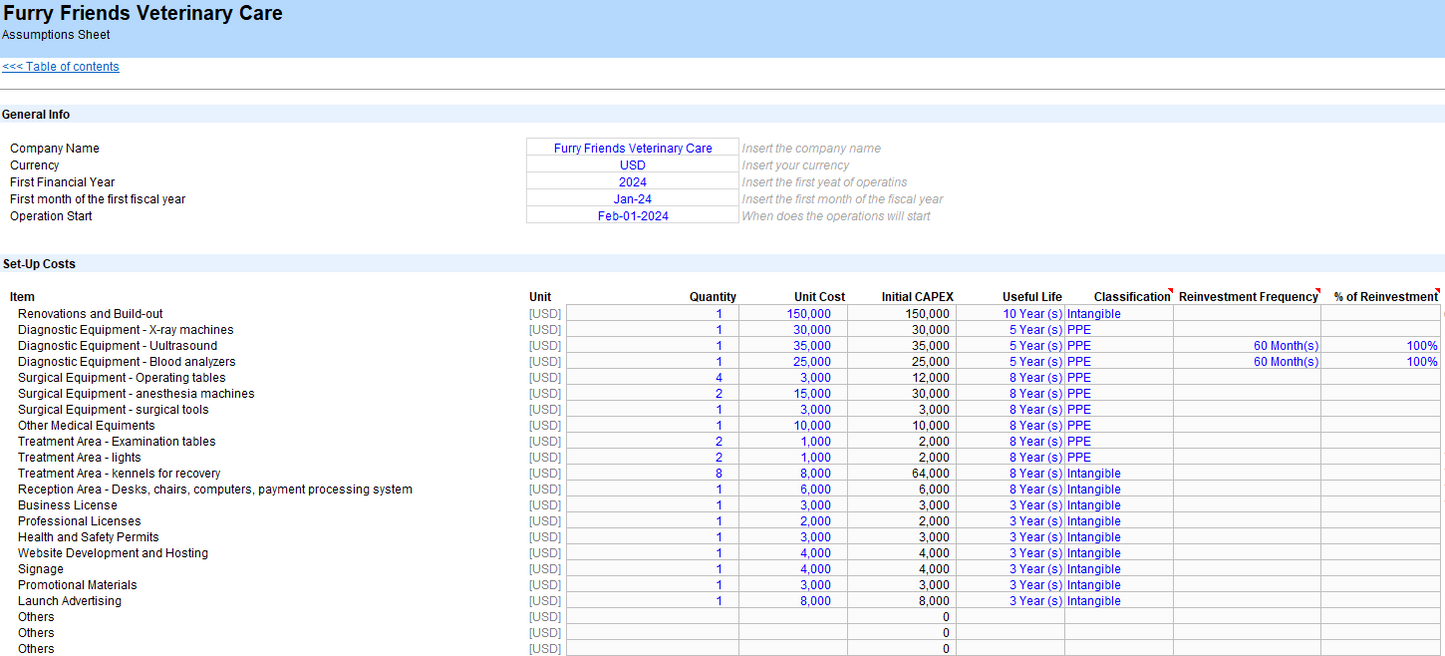The image size is (1445, 656).
Task: Select the Operation Start date cell
Action: pyautogui.click(x=632, y=216)
